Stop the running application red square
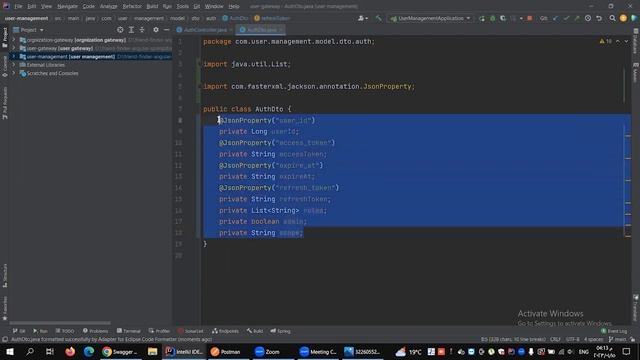Viewport: 640px width, 360px height. [530, 18]
